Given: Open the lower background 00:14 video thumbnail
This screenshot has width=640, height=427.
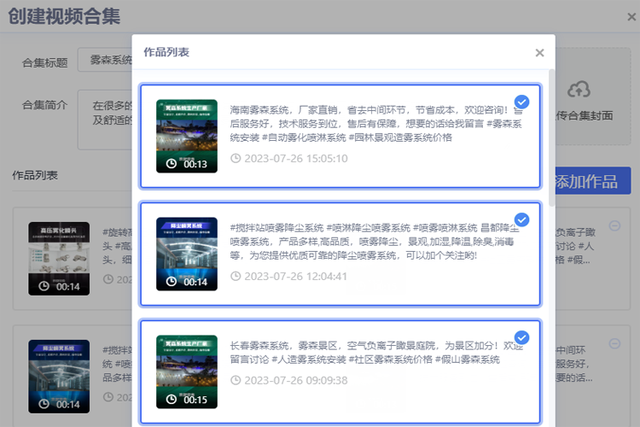Looking at the screenshot, I should coord(59,376).
